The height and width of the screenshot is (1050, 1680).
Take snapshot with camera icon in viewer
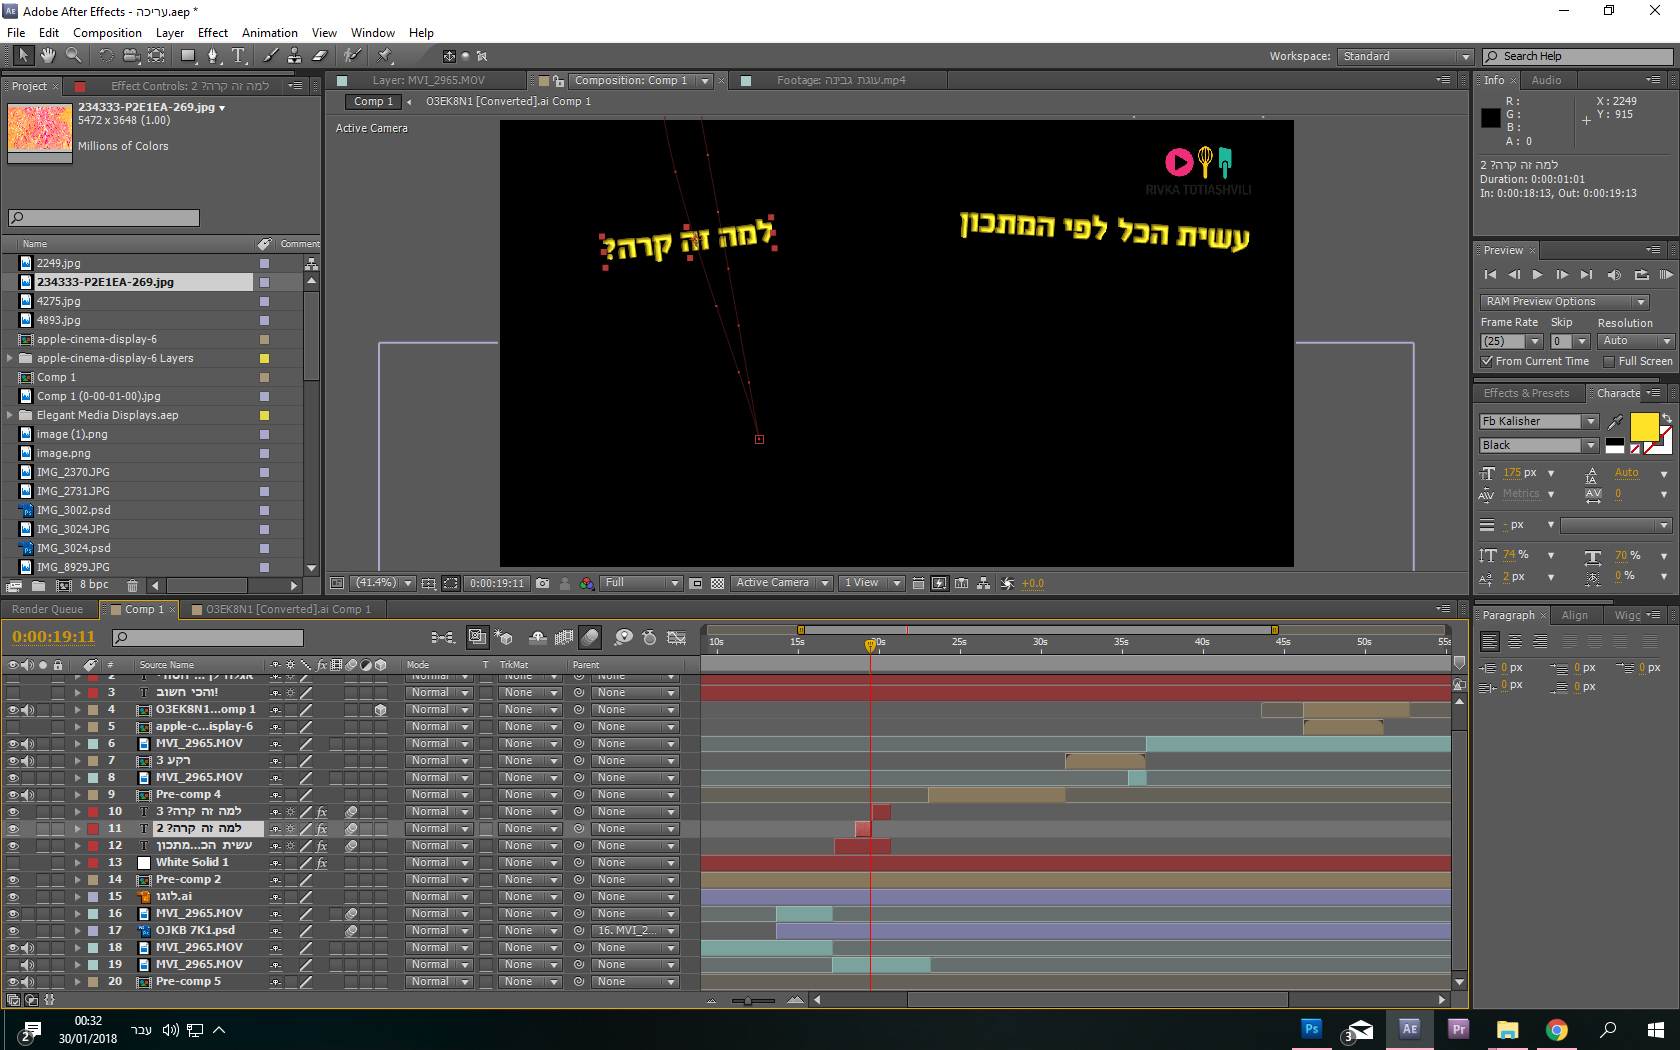click(x=542, y=583)
